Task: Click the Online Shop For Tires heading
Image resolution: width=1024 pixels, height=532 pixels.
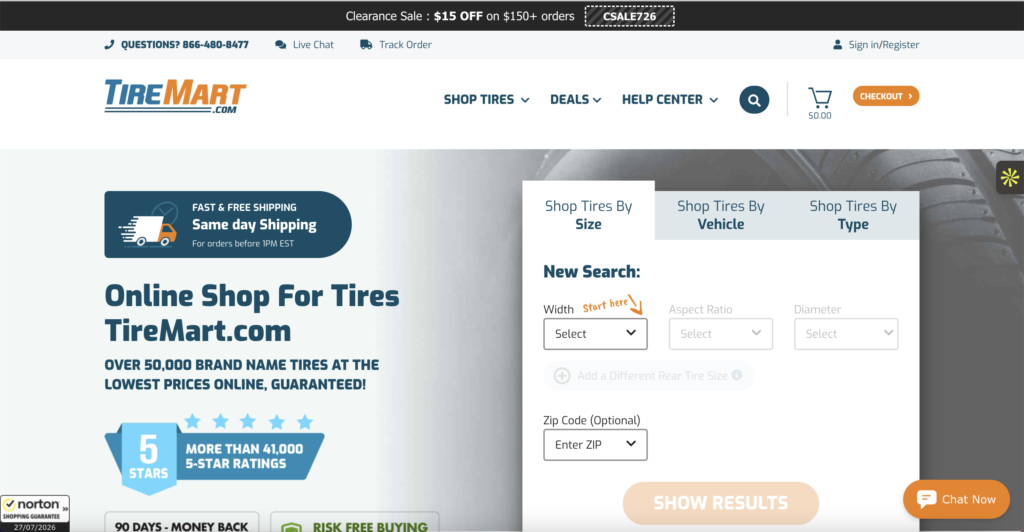Action: (x=252, y=313)
